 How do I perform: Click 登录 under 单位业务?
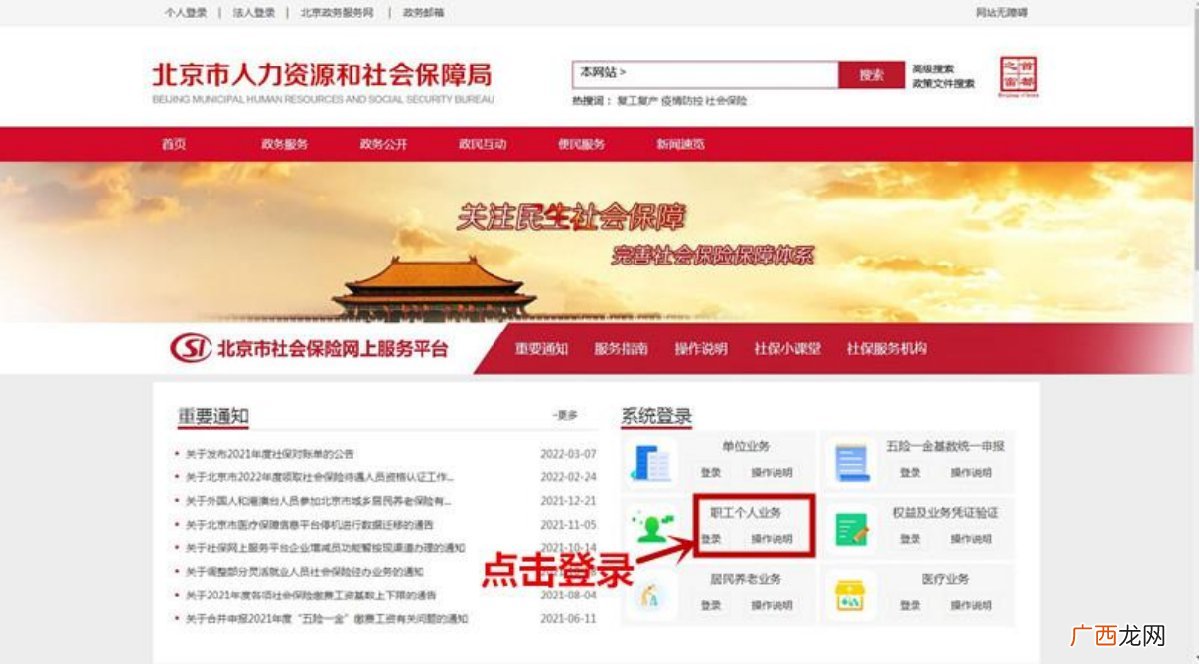[711, 473]
